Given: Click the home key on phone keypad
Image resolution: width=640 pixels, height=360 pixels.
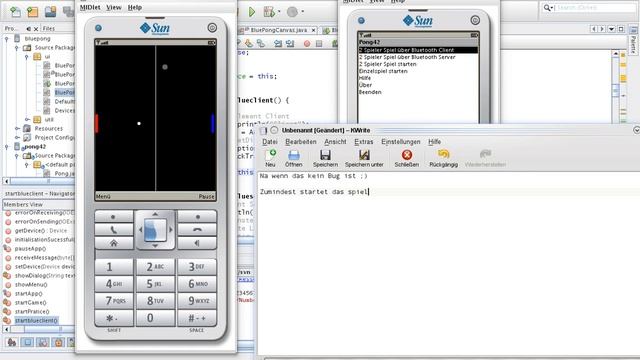Looking at the screenshot, I should click(113, 243).
